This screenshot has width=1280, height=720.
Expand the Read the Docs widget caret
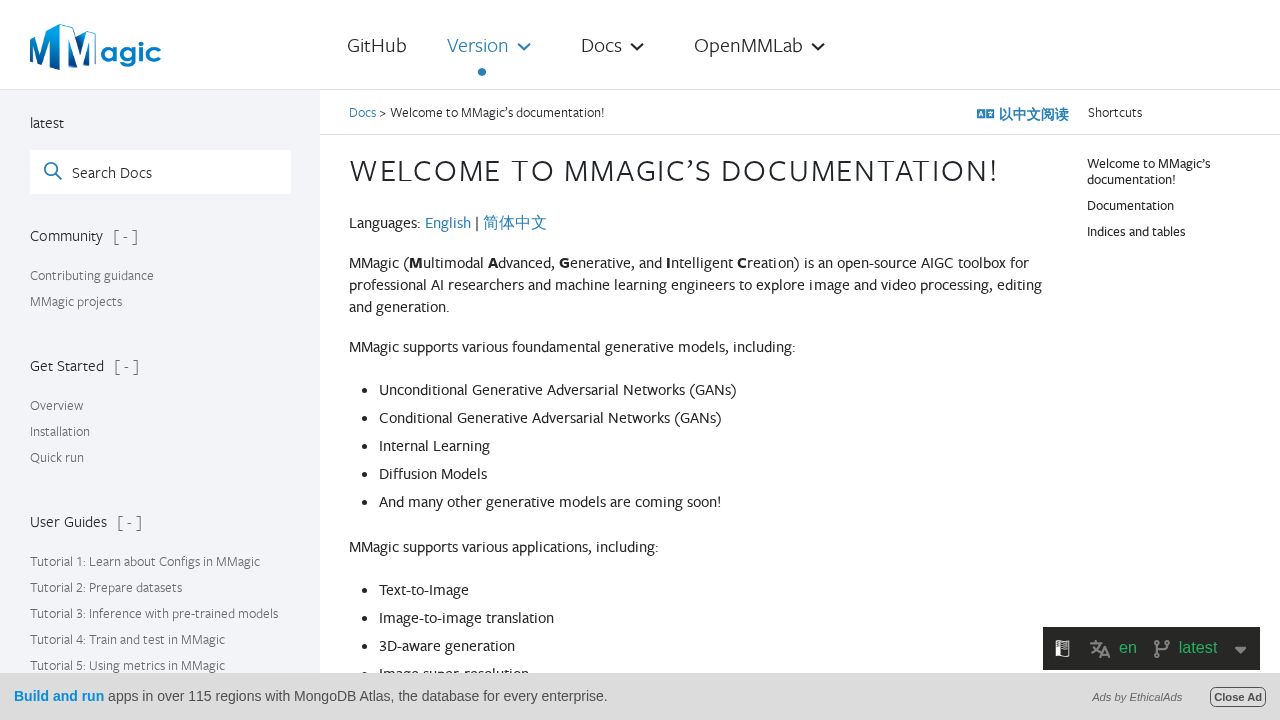[1240, 649]
